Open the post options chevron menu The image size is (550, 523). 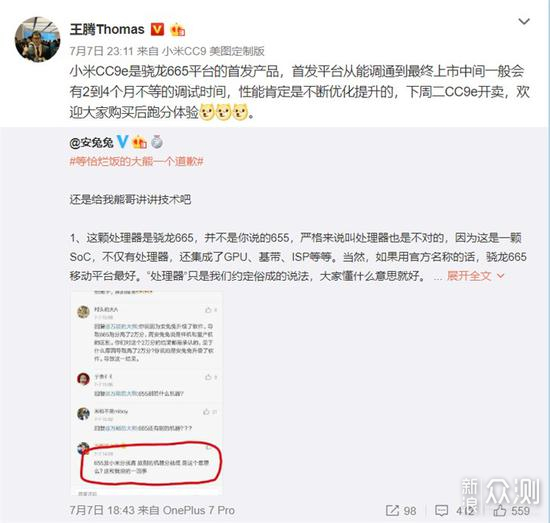524,22
